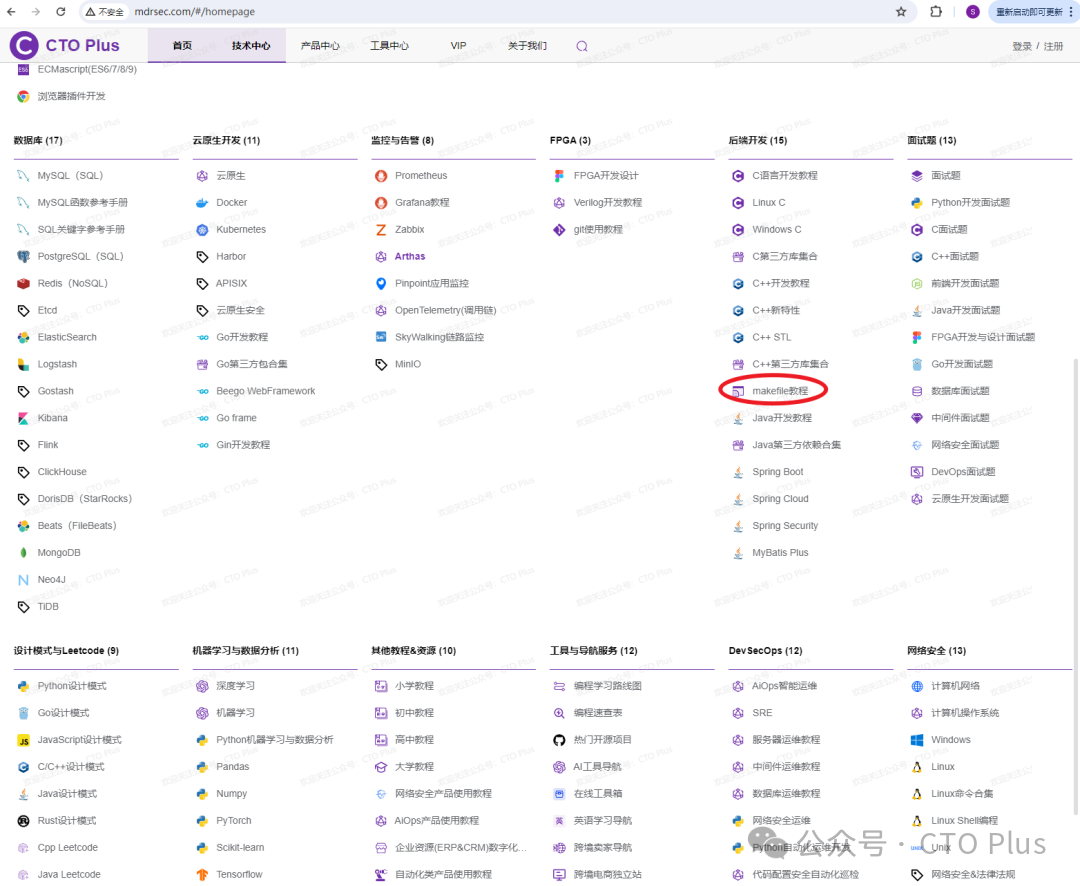The height and width of the screenshot is (886, 1080).
Task: Click the Pinpoint location pin icon
Action: 381,283
